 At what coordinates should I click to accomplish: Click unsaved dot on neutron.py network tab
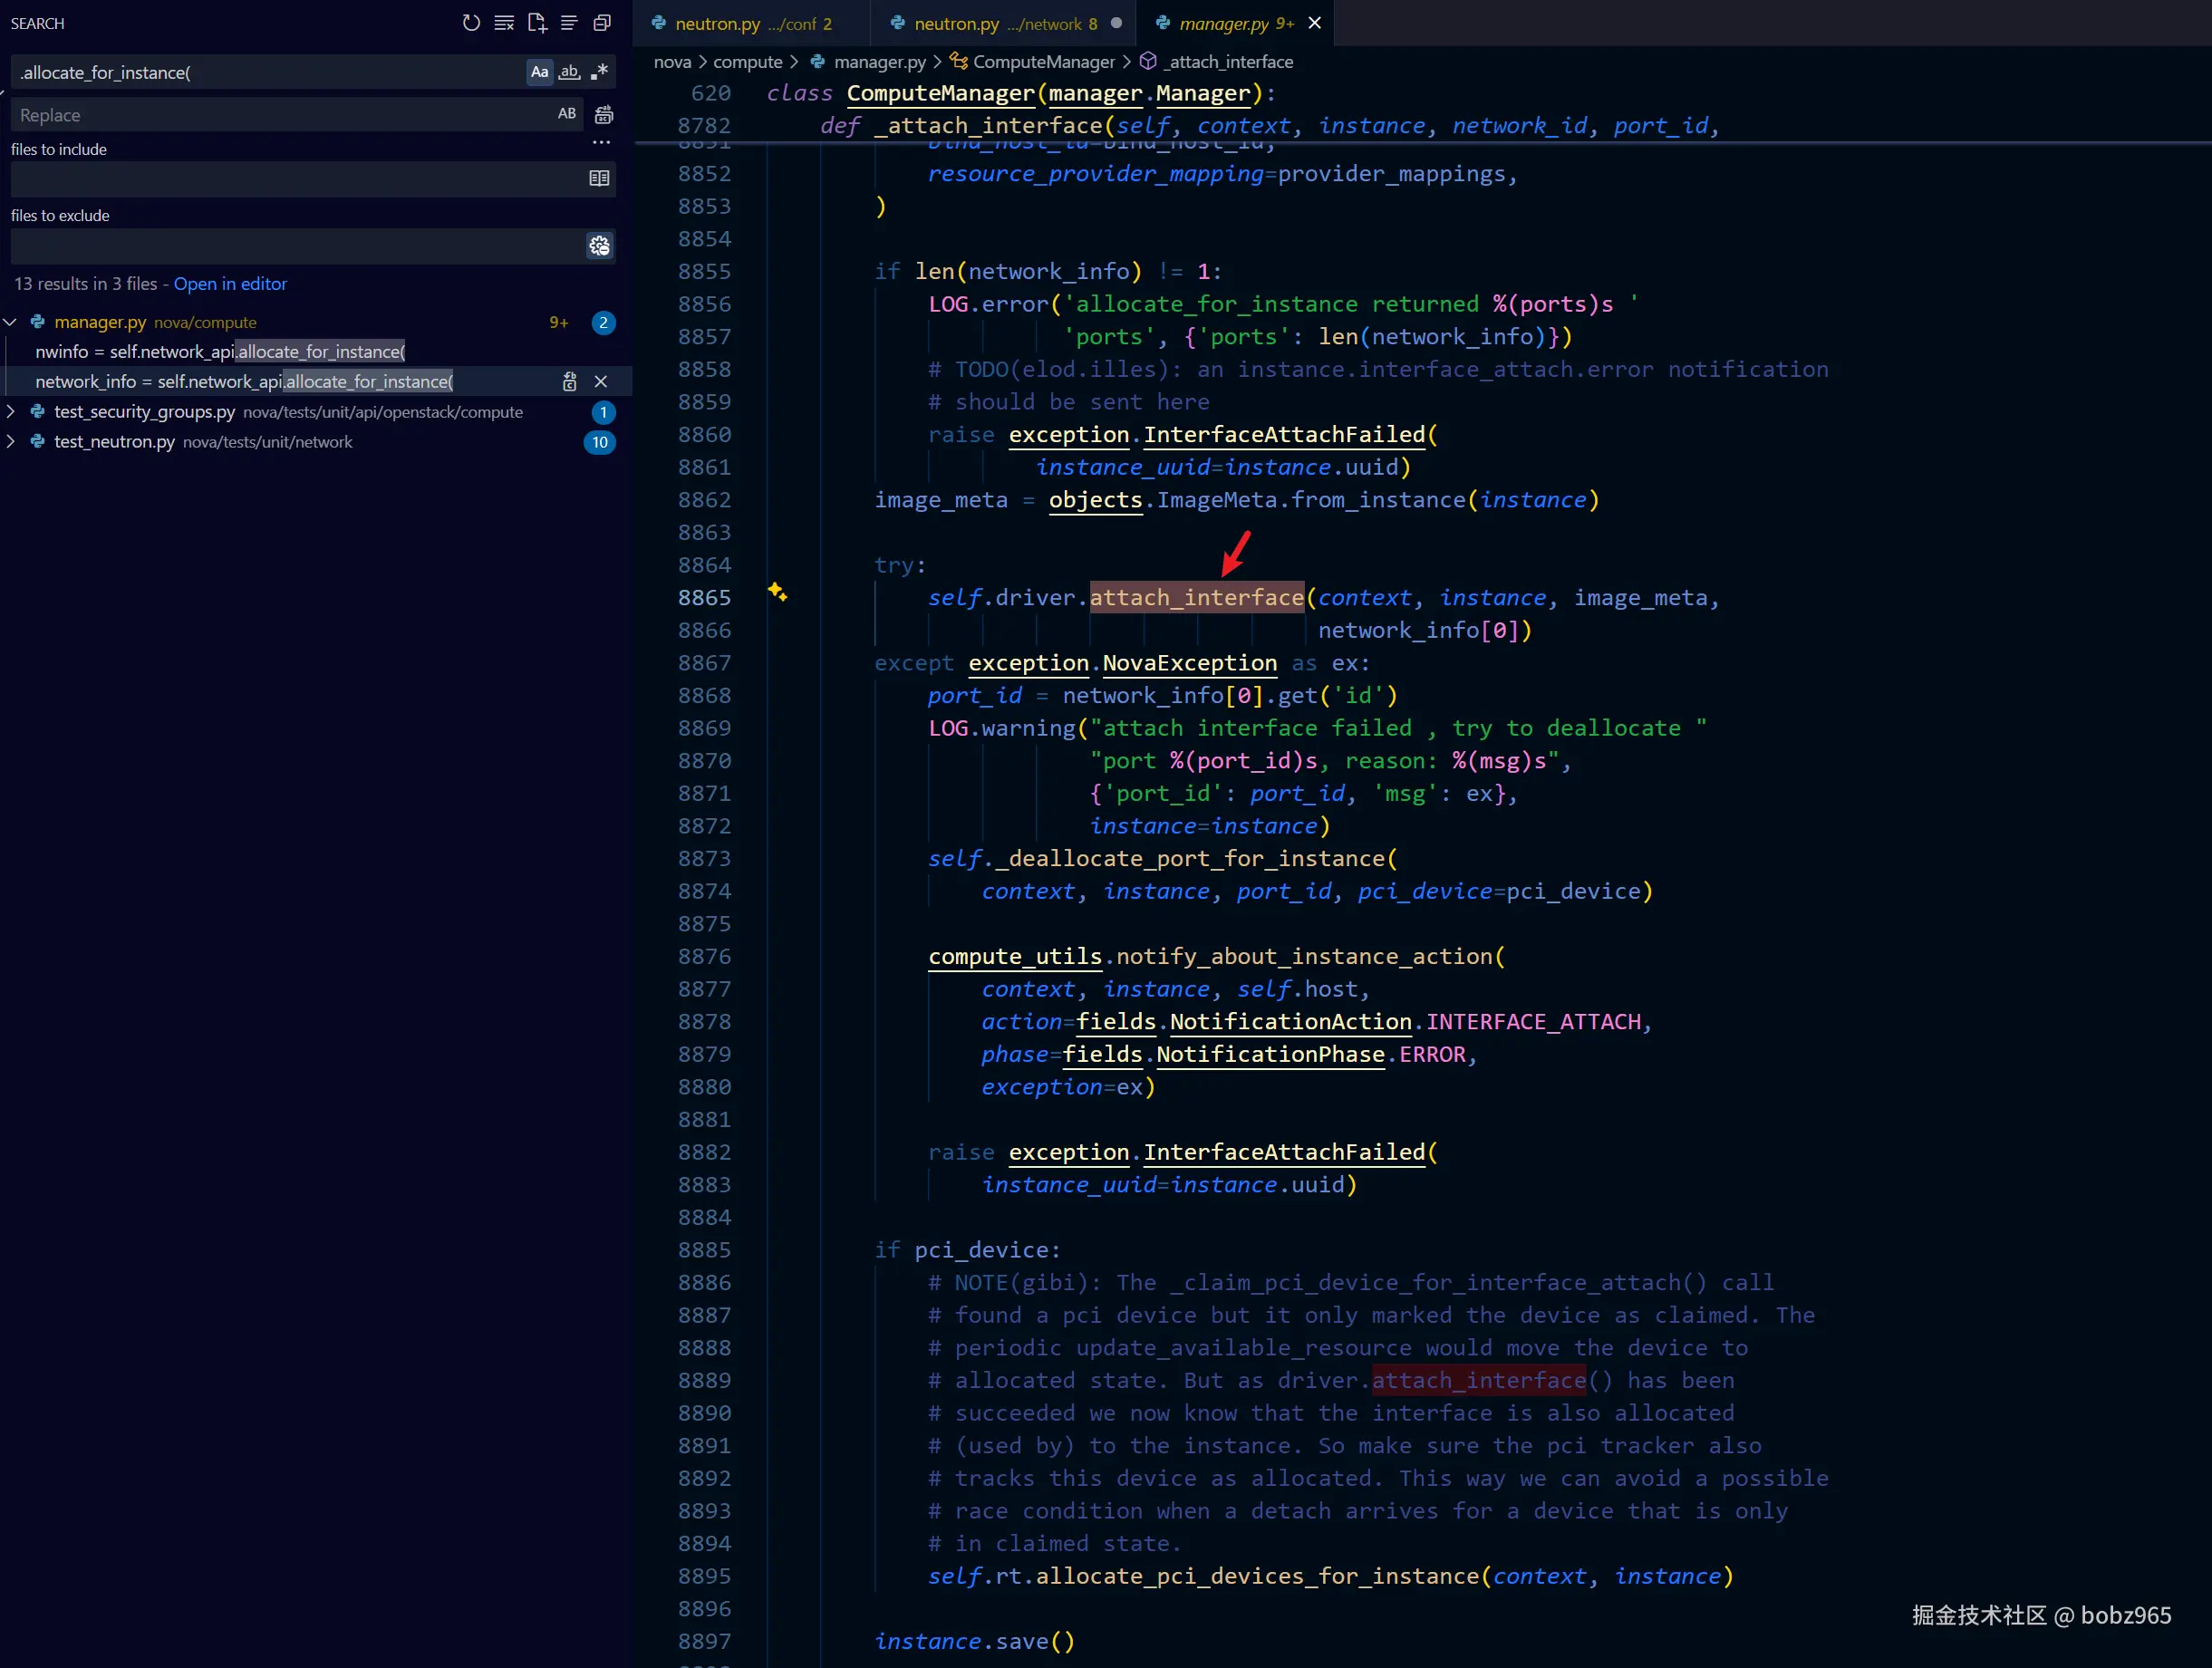pos(1116,23)
